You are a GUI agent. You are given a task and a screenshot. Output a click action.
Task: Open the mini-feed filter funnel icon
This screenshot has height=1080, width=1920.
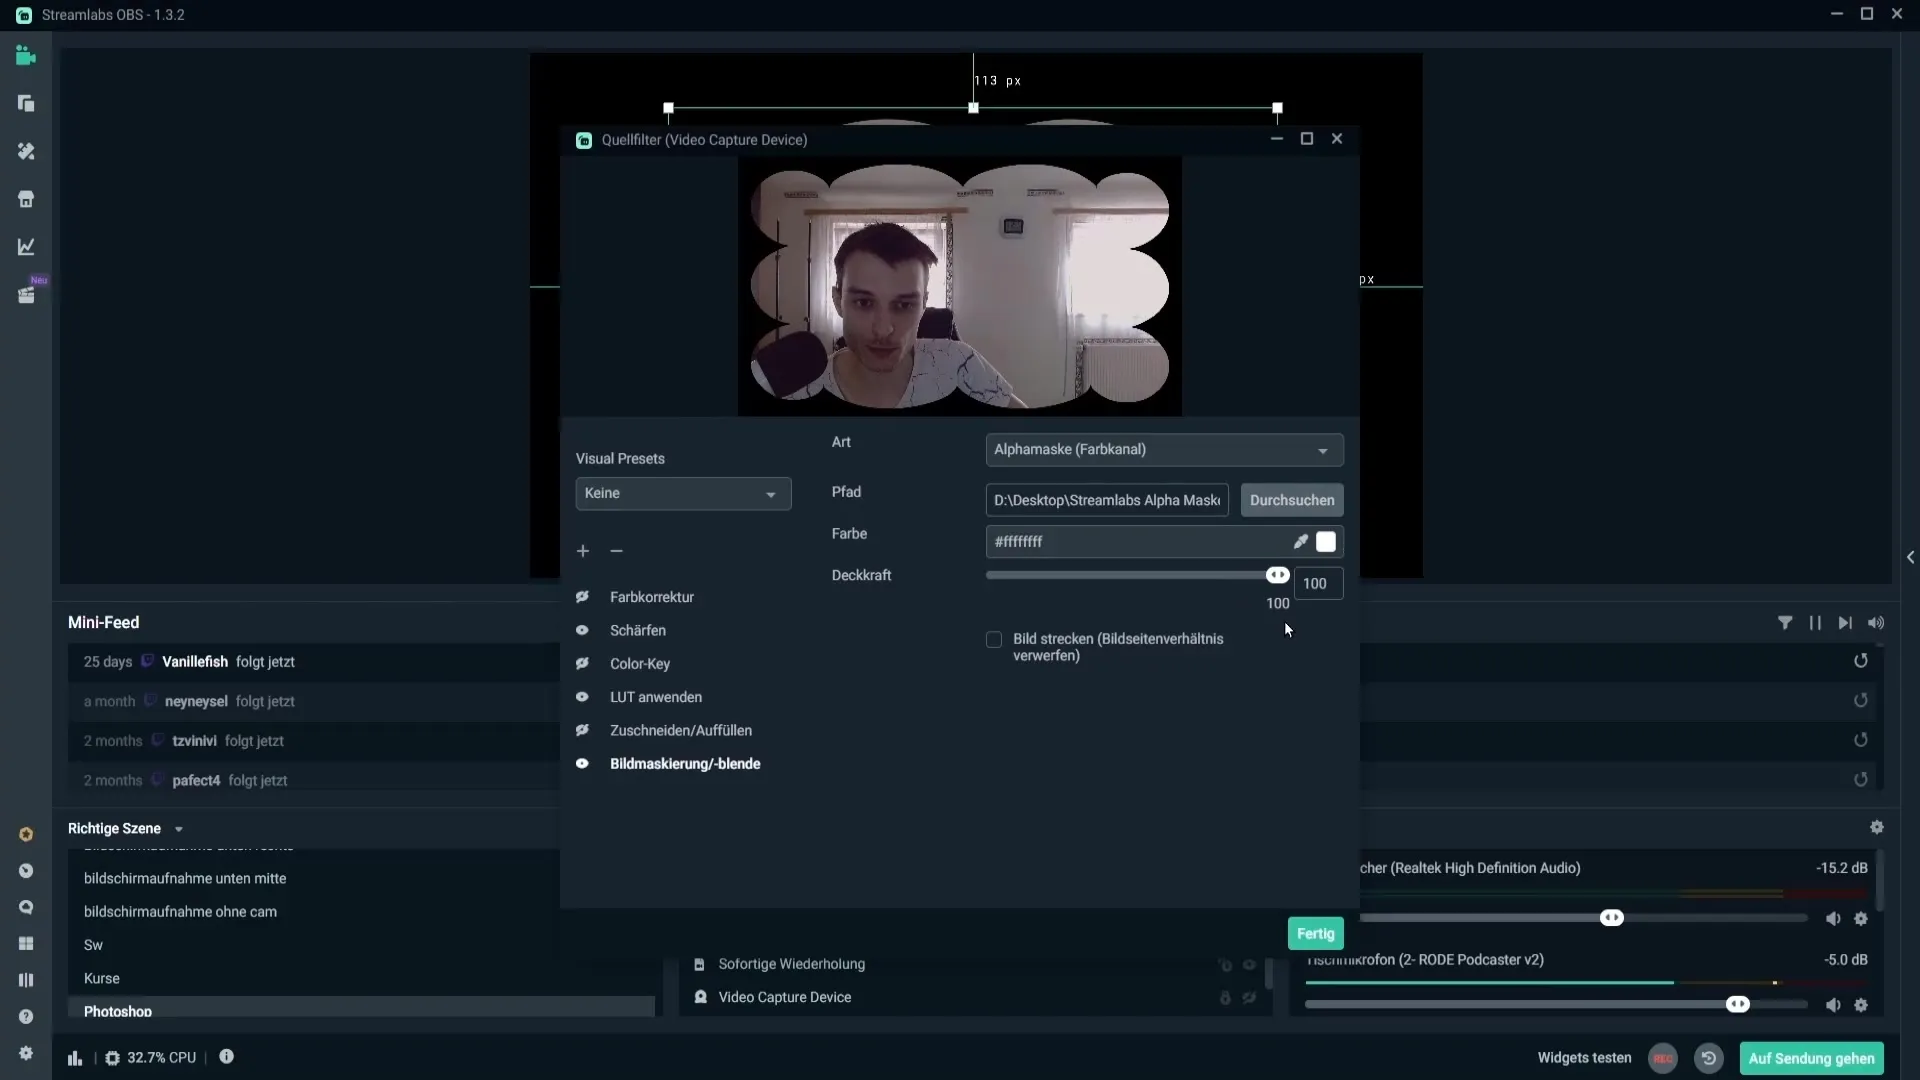click(1785, 622)
